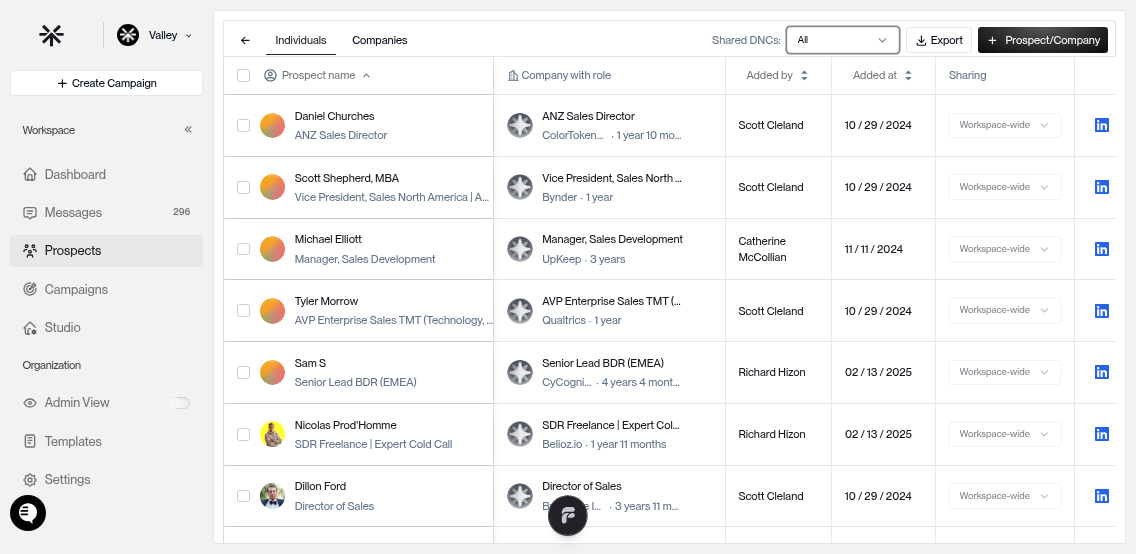Open sharing dropdown for Tyler Morrow

coord(1004,310)
